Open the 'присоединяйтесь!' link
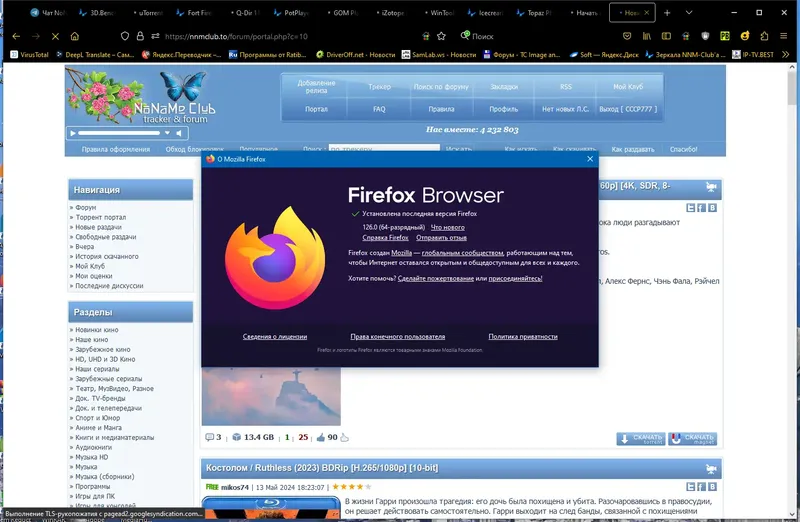Image resolution: width=800 pixels, height=522 pixels. 515,278
